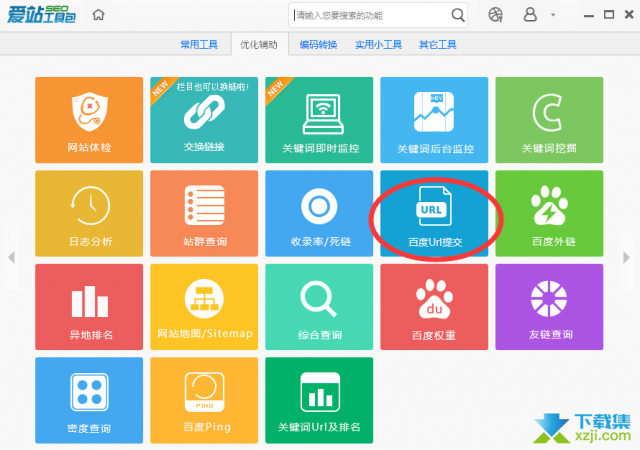The height and width of the screenshot is (450, 640).
Task: Switch to the 常用工具 tab
Action: pos(199,45)
